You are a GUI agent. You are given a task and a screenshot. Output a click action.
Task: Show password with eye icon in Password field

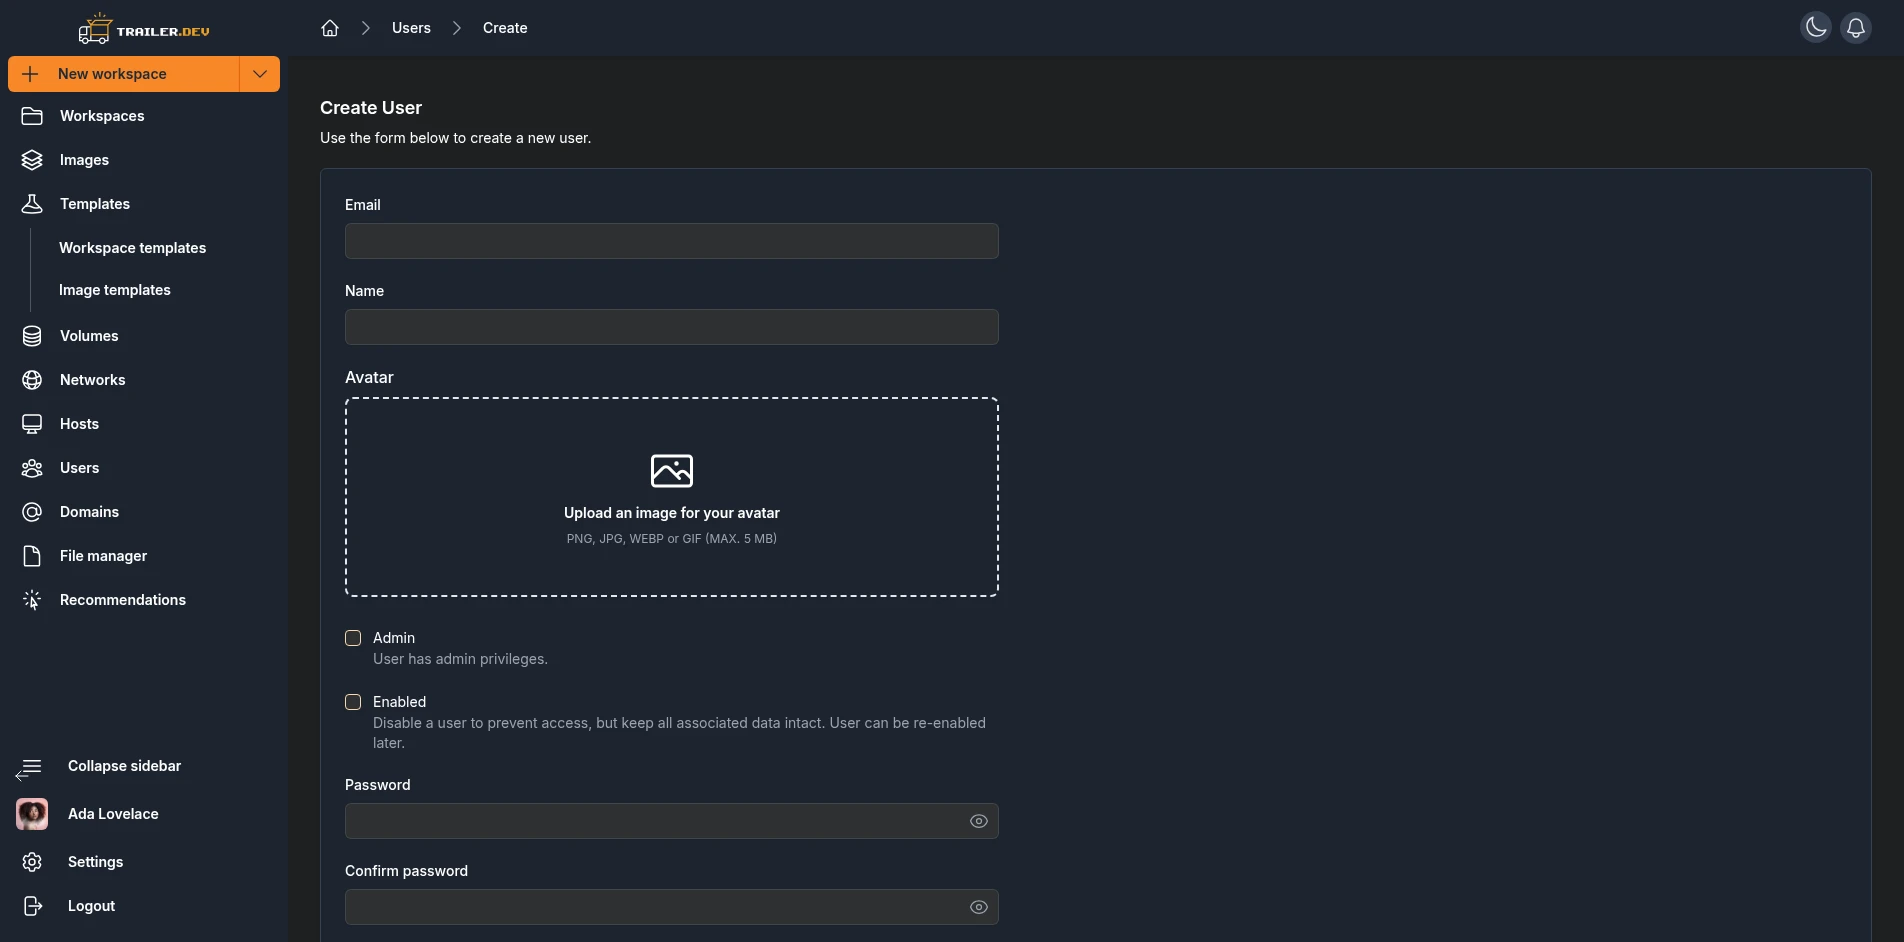[x=979, y=821]
